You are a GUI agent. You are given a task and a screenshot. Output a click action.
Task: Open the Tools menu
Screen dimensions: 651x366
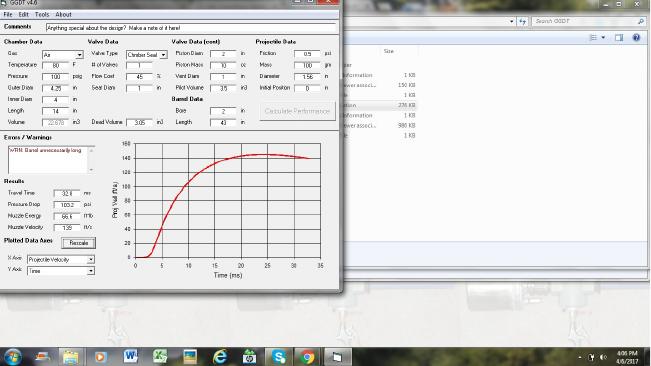pyautogui.click(x=42, y=15)
